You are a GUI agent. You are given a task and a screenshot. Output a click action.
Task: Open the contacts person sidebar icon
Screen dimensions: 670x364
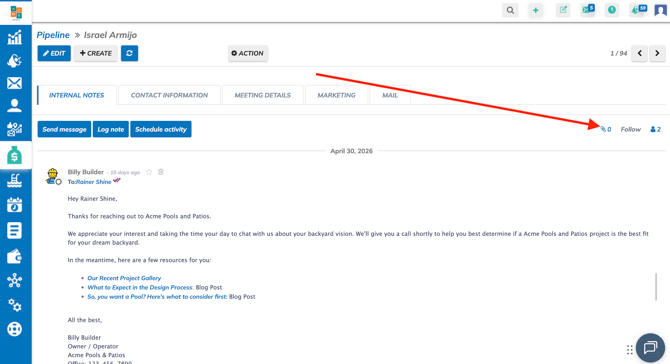15,106
